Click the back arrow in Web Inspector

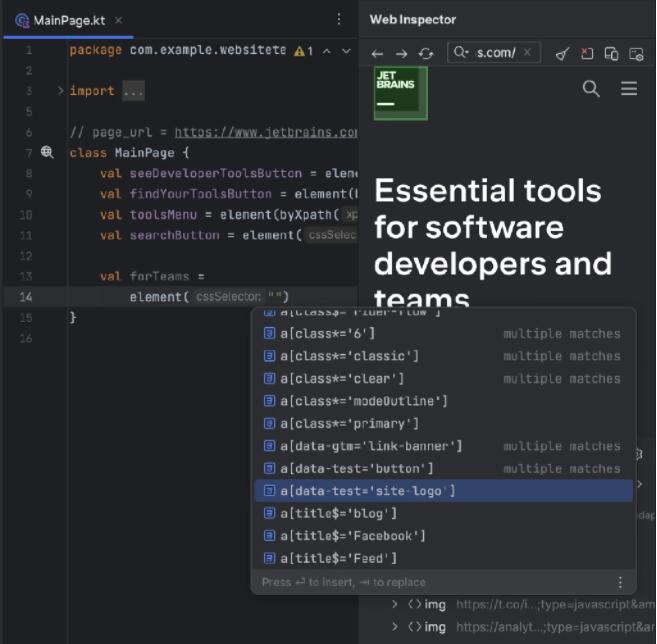click(377, 53)
